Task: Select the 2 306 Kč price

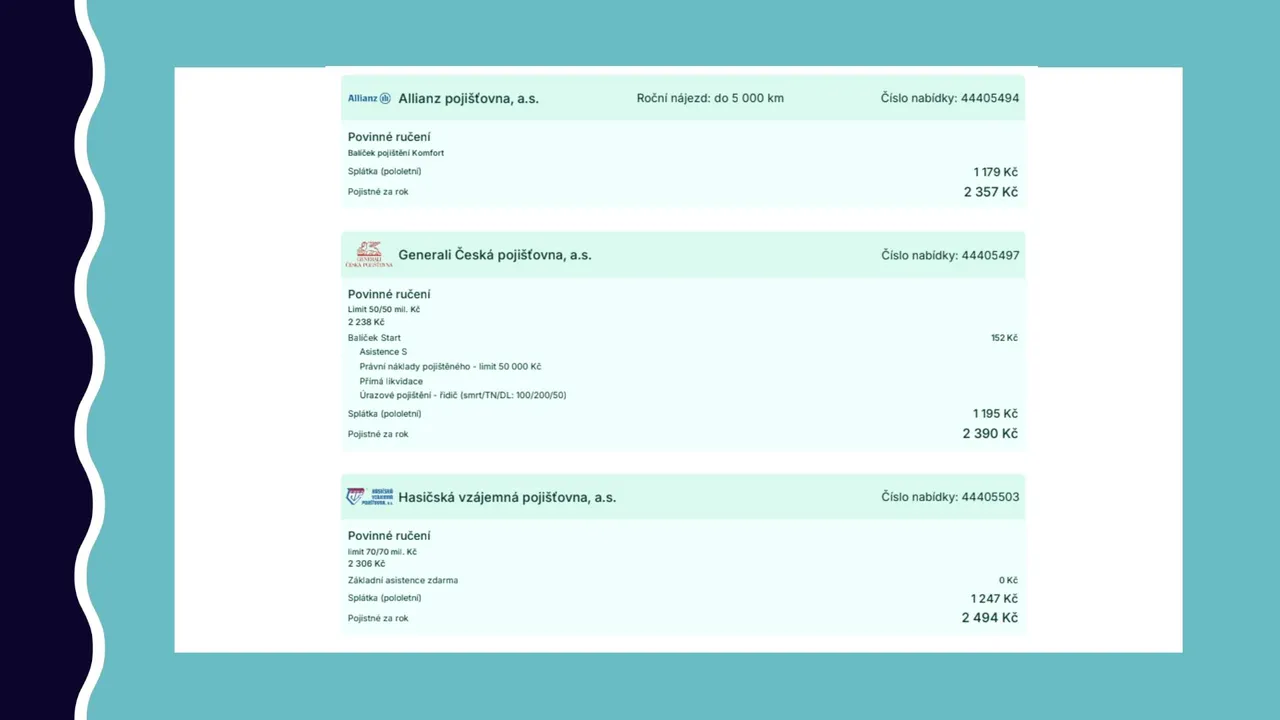Action: pos(366,564)
